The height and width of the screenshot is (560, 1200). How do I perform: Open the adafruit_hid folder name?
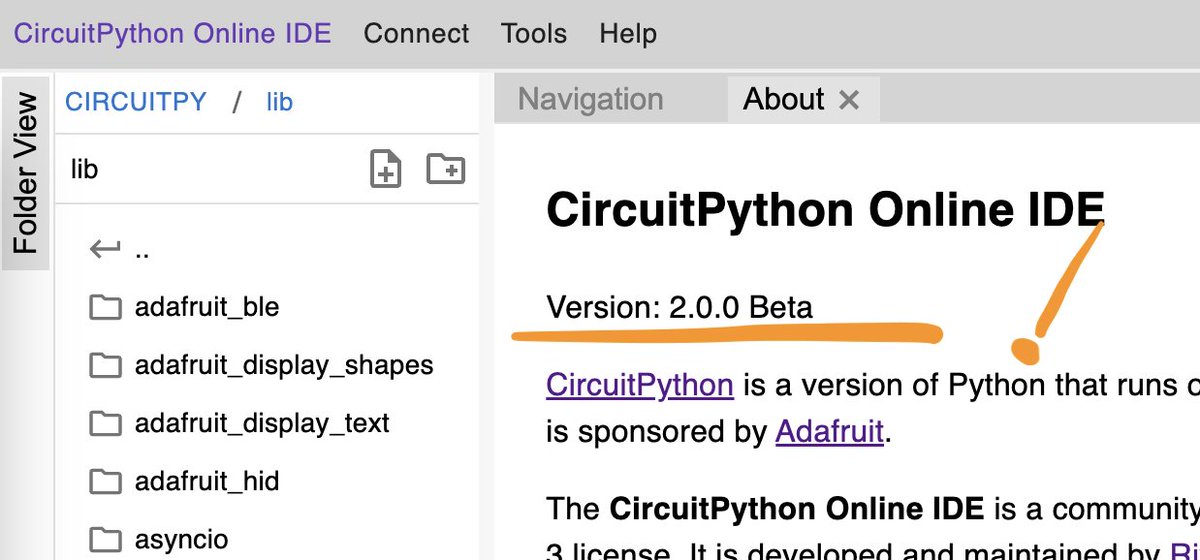tap(207, 481)
